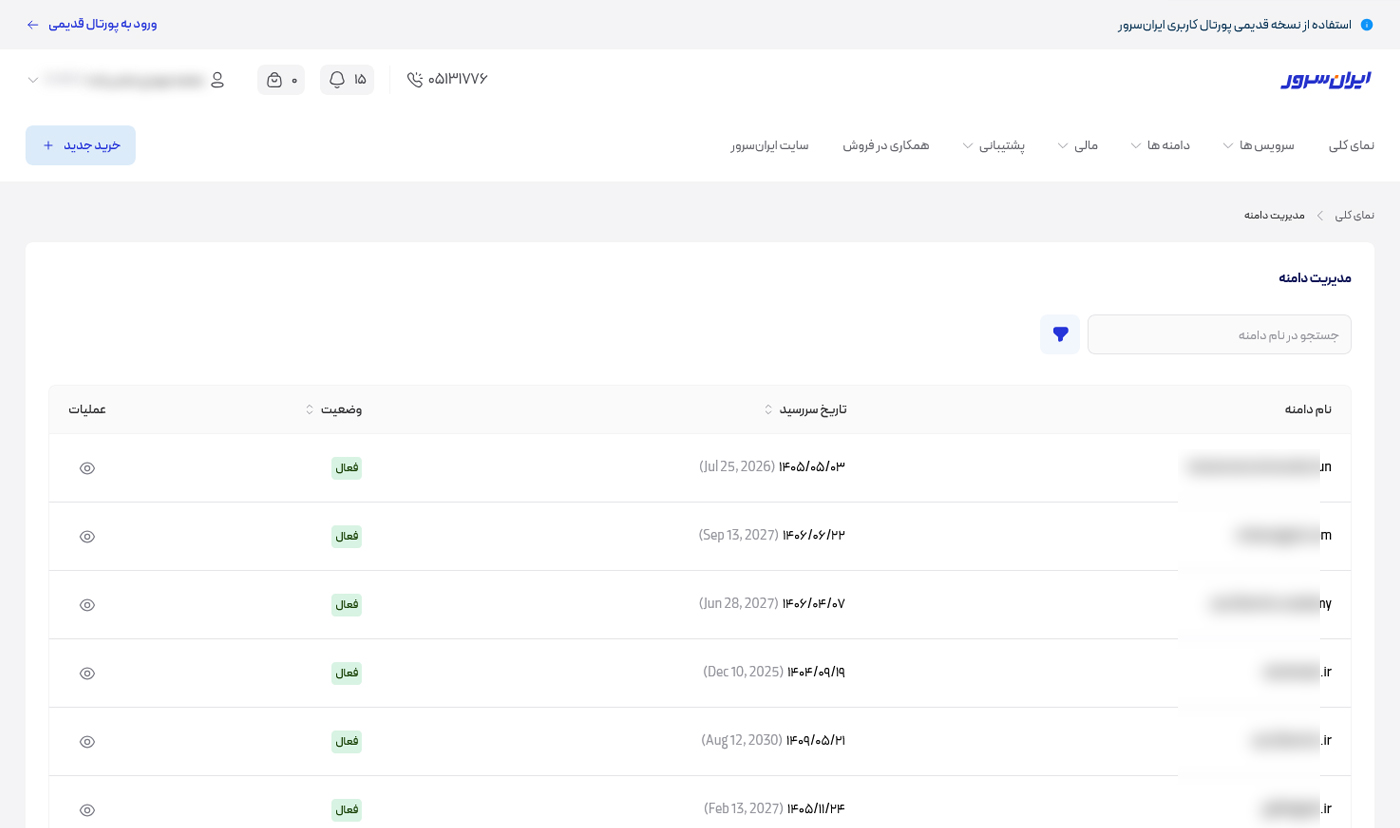The height and width of the screenshot is (828, 1400).
Task: Expand the دامنه ها dropdown menu
Action: pos(1160,145)
